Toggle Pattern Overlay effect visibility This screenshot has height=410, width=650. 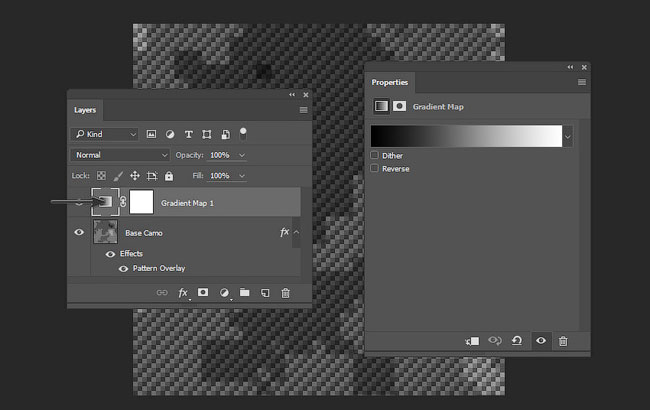pos(123,269)
